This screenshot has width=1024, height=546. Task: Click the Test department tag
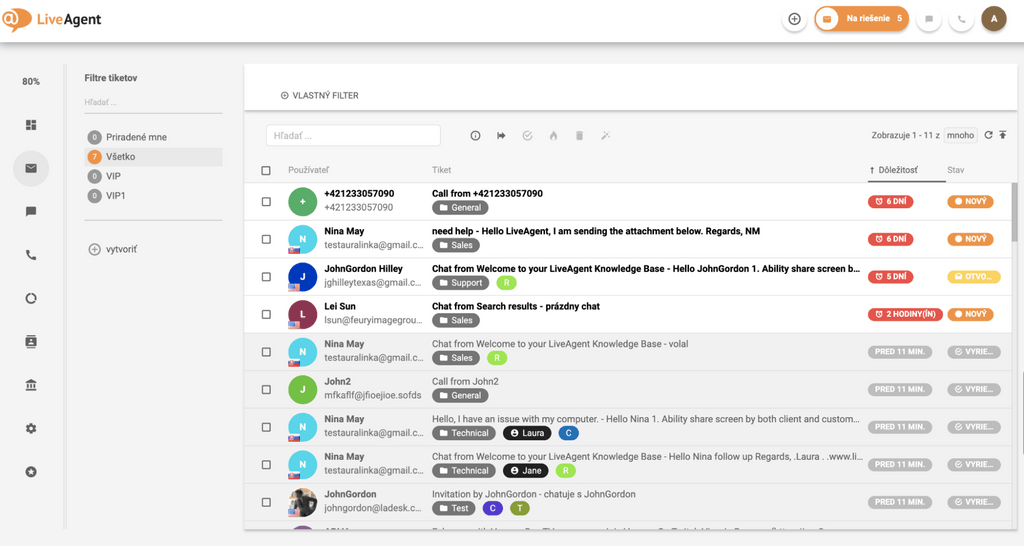(454, 508)
